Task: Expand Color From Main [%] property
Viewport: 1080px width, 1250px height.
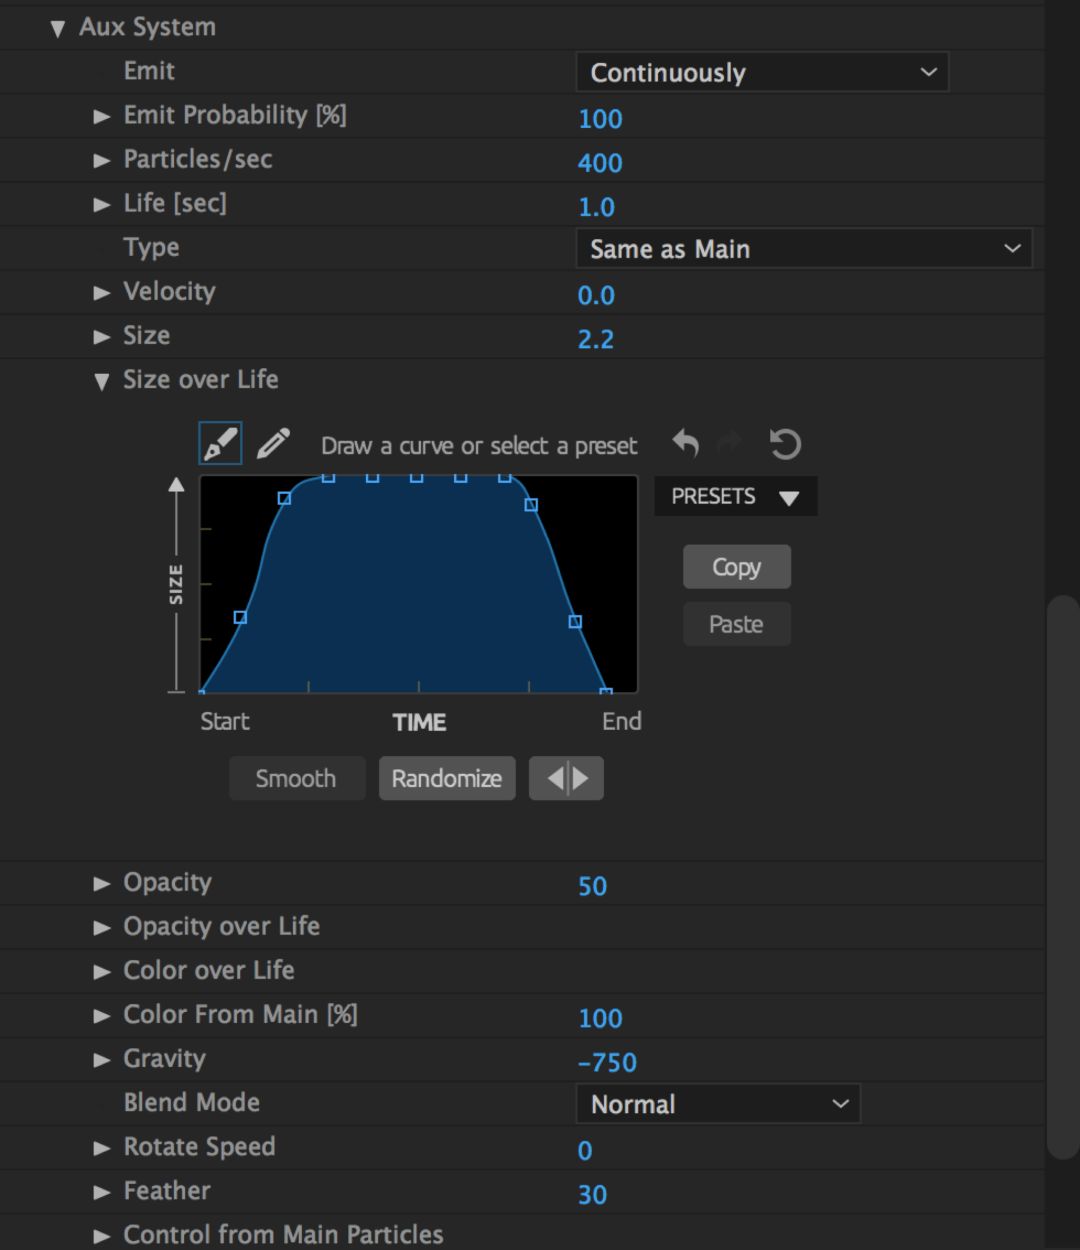Action: point(101,1016)
